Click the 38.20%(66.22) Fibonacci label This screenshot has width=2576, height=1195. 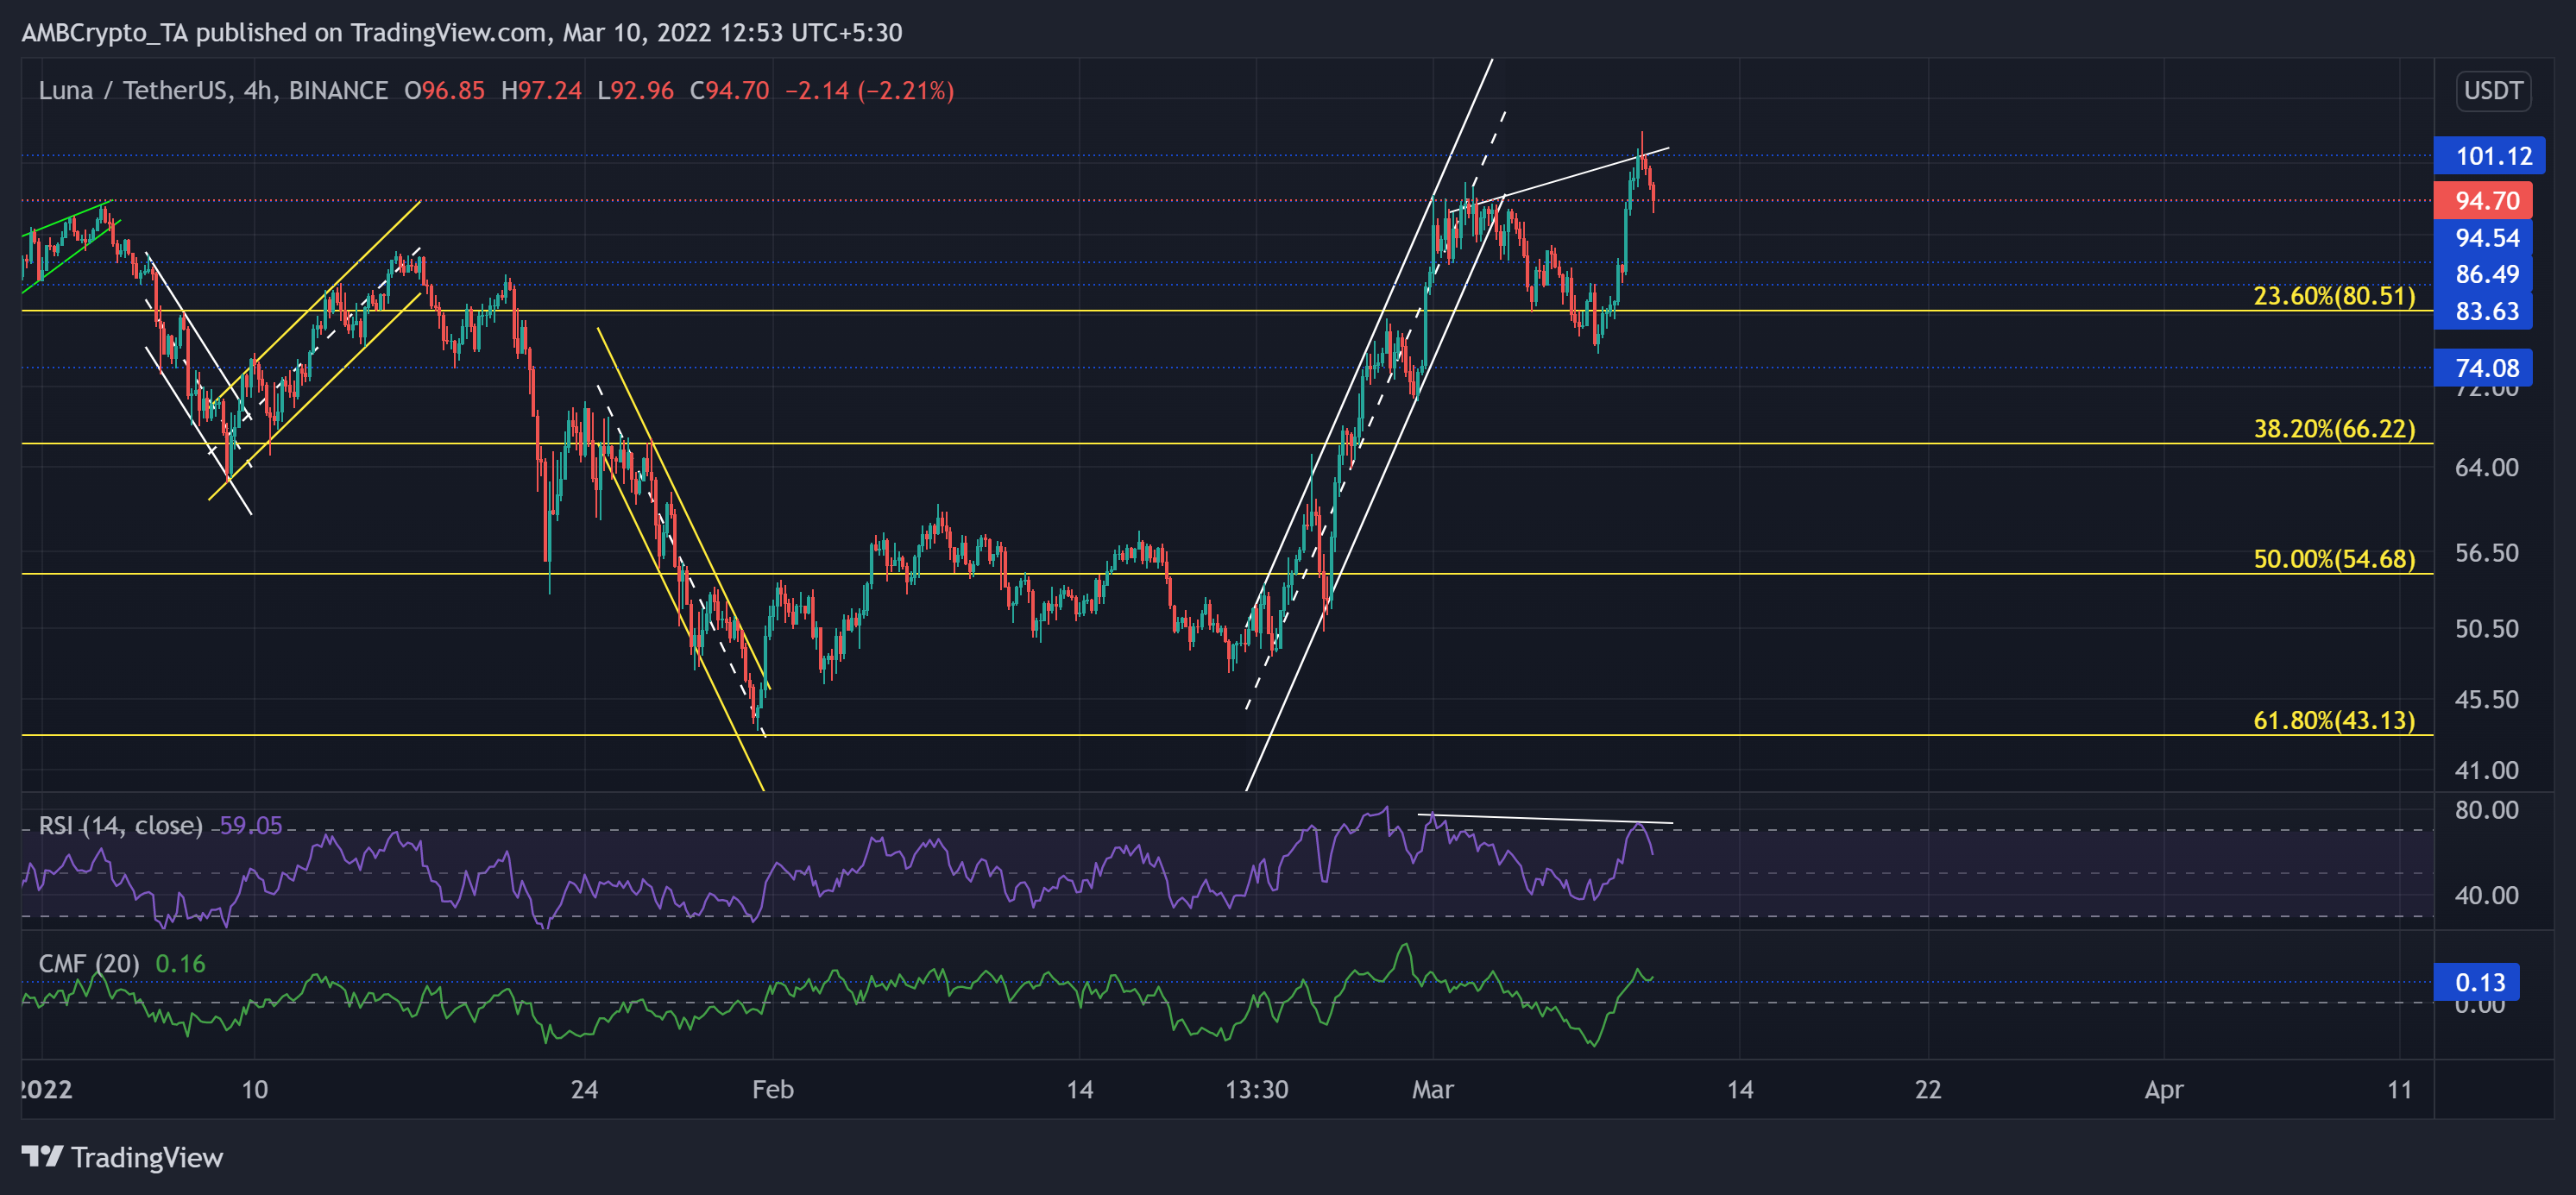(2333, 429)
